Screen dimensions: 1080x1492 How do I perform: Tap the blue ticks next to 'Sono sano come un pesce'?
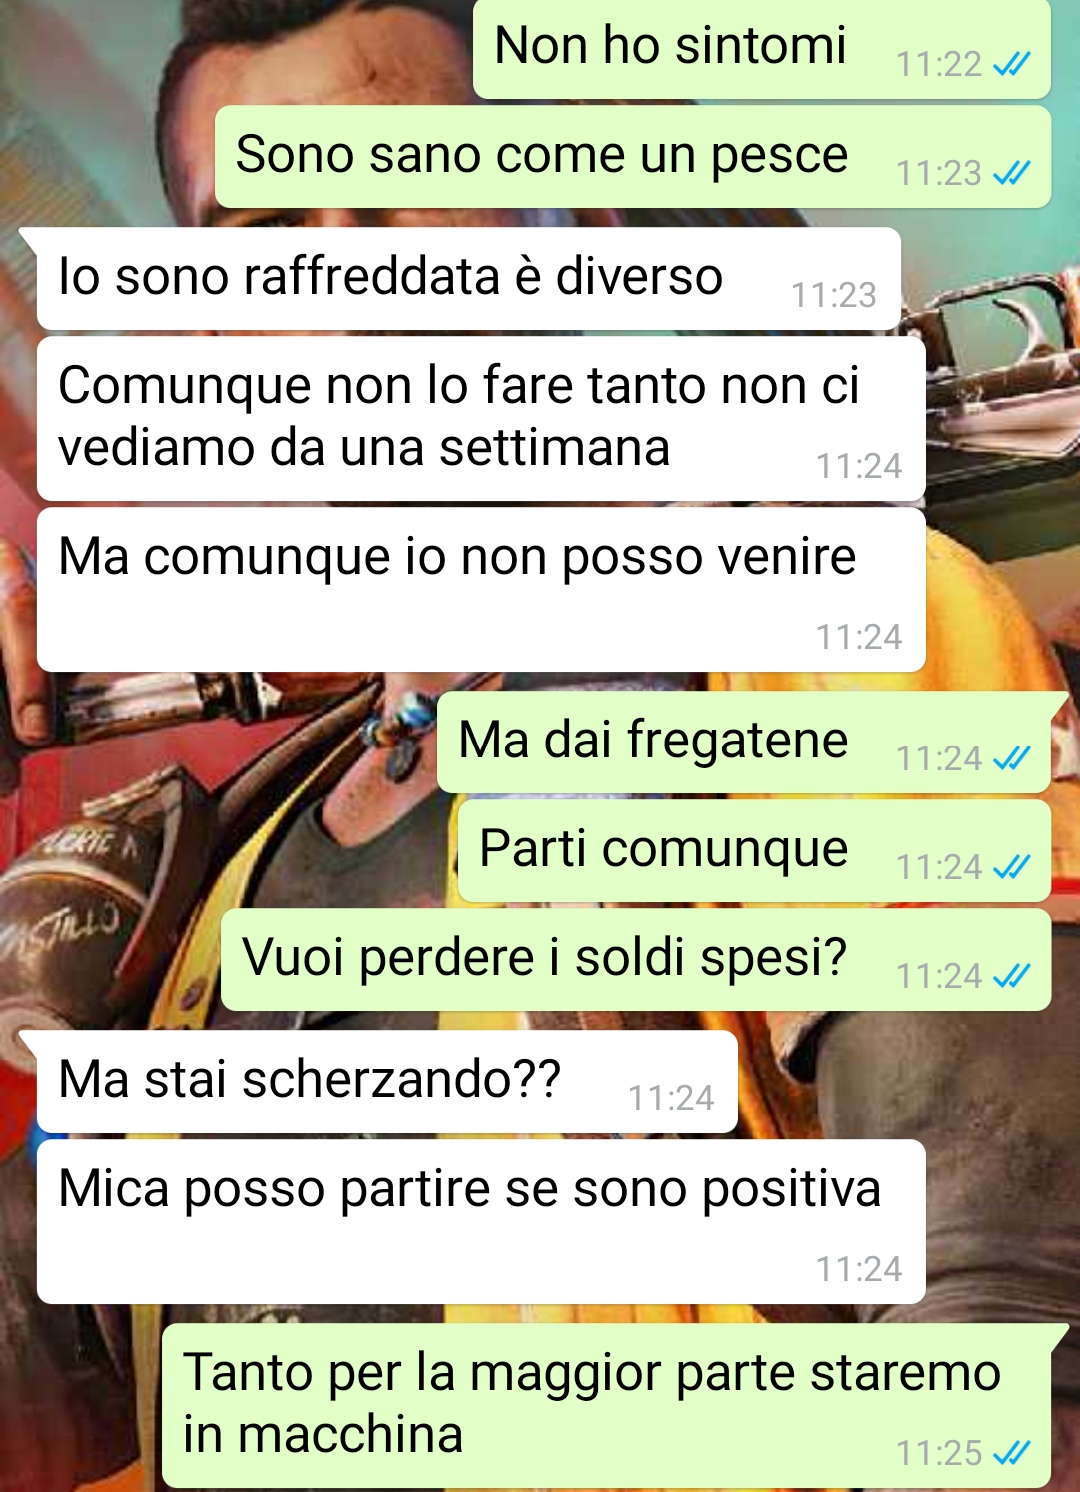[x=1011, y=174]
